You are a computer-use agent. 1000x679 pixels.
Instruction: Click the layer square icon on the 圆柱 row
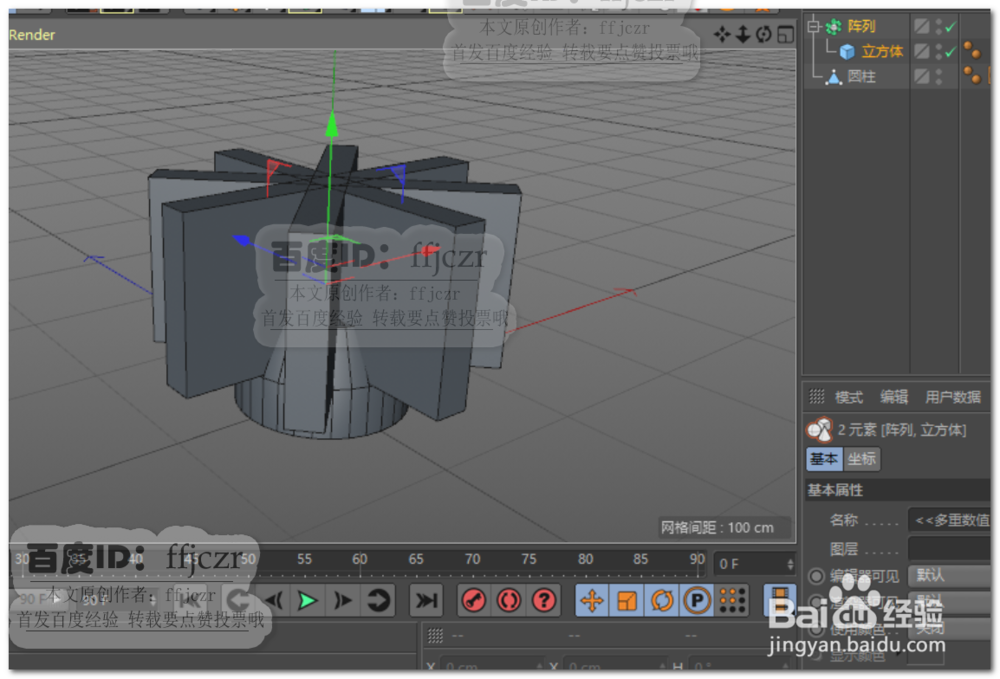[922, 77]
